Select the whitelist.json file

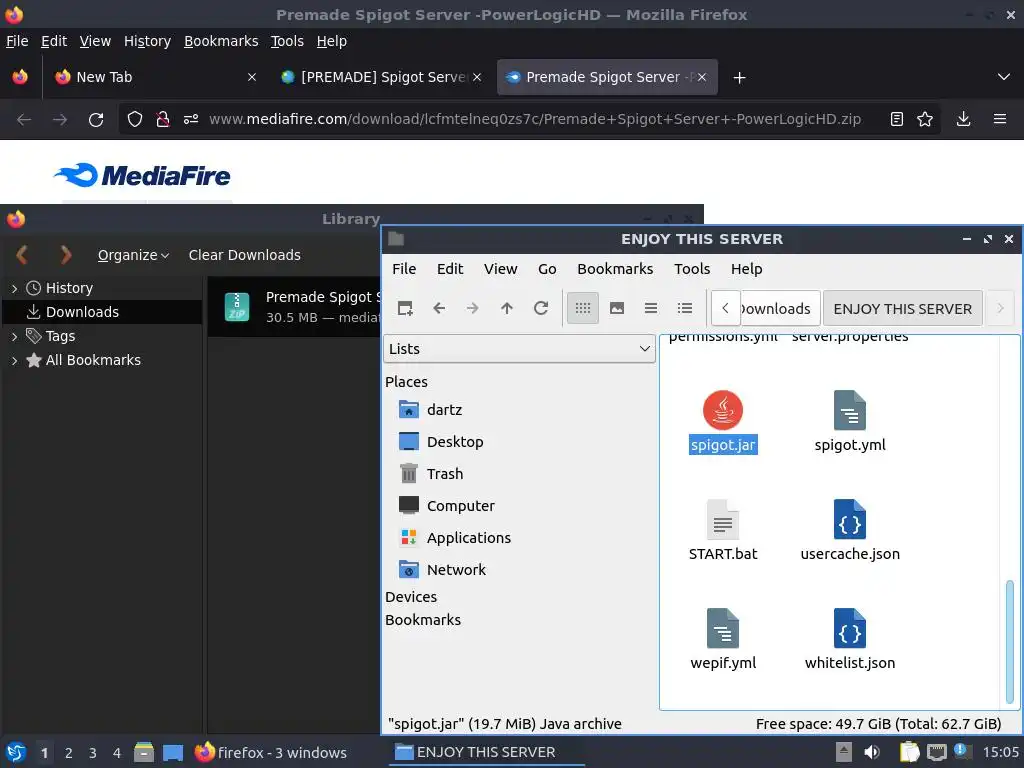pyautogui.click(x=850, y=639)
